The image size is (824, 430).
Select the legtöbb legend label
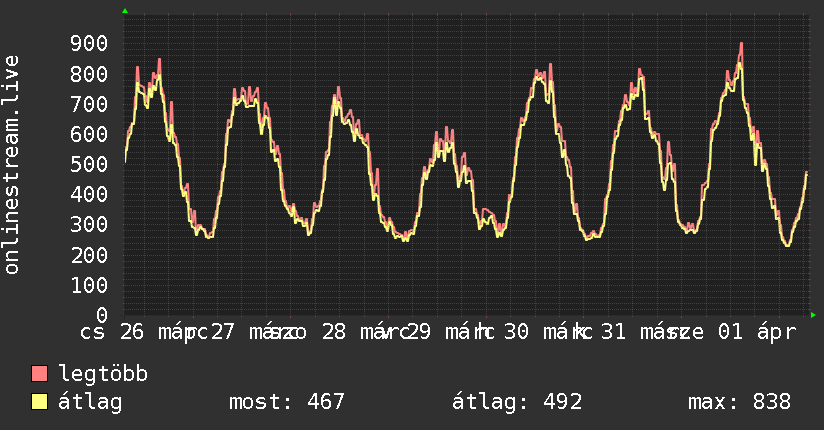click(103, 374)
